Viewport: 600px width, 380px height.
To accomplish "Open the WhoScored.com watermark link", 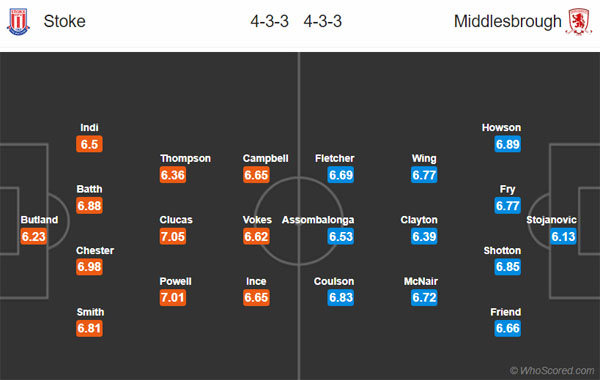I will point(552,370).
